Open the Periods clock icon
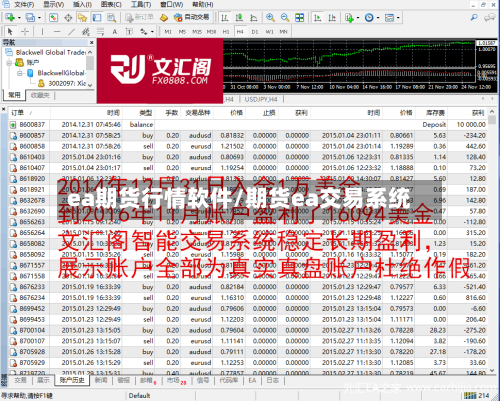This screenshot has width=500, height=401. [x=369, y=17]
